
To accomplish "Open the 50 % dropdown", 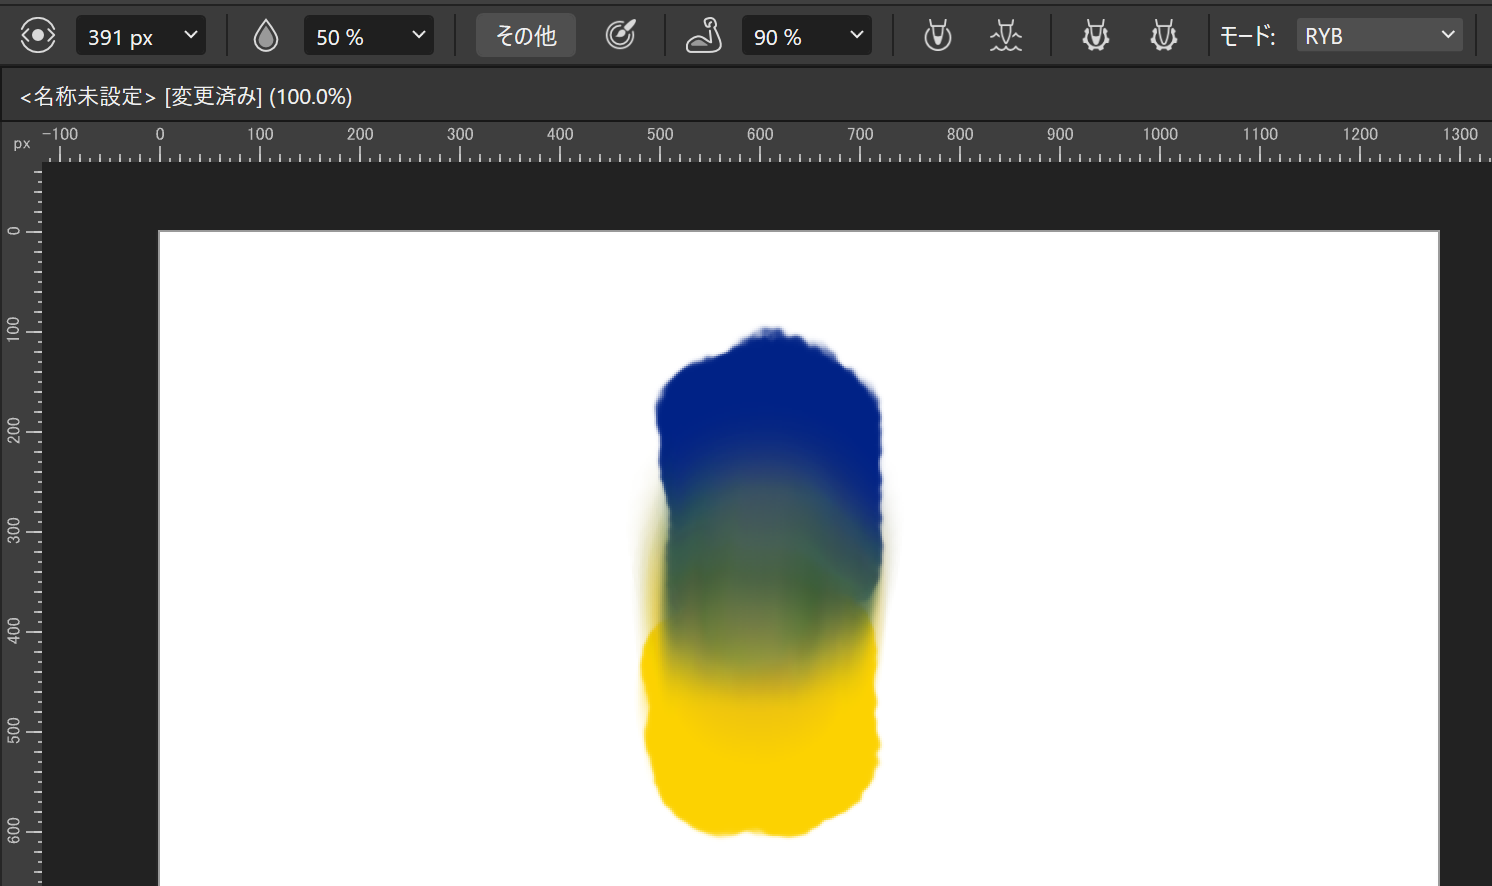I will point(368,36).
